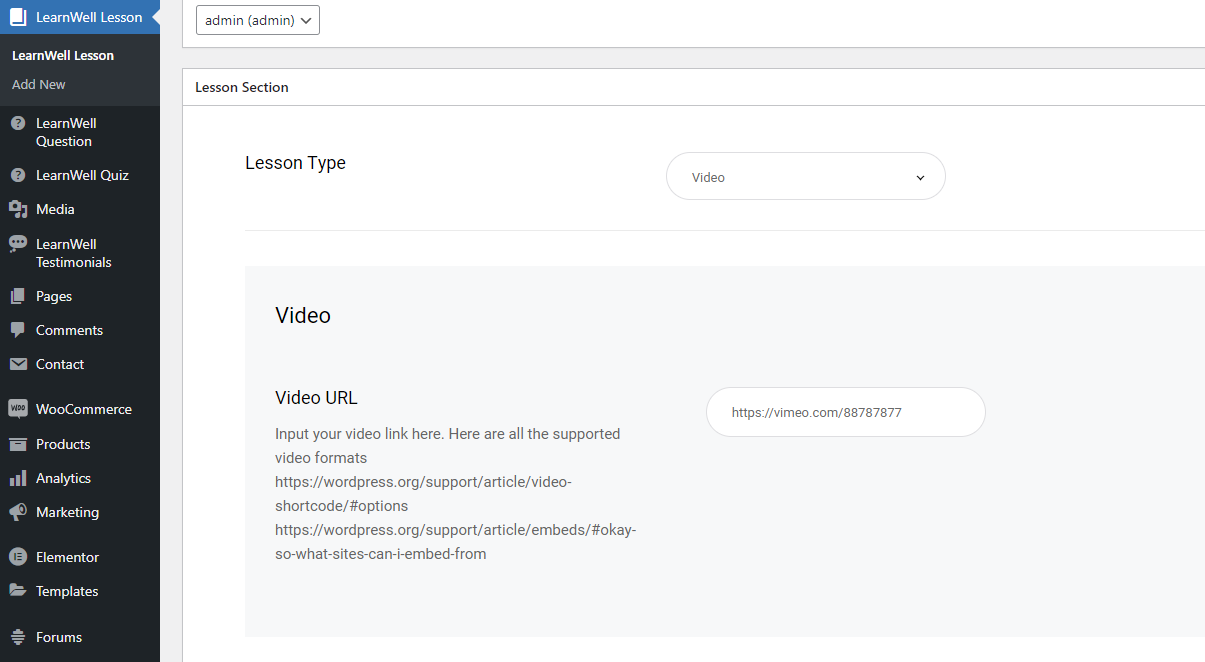Open the Elementor menu label
Viewport: 1205px width, 662px height.
(67, 557)
